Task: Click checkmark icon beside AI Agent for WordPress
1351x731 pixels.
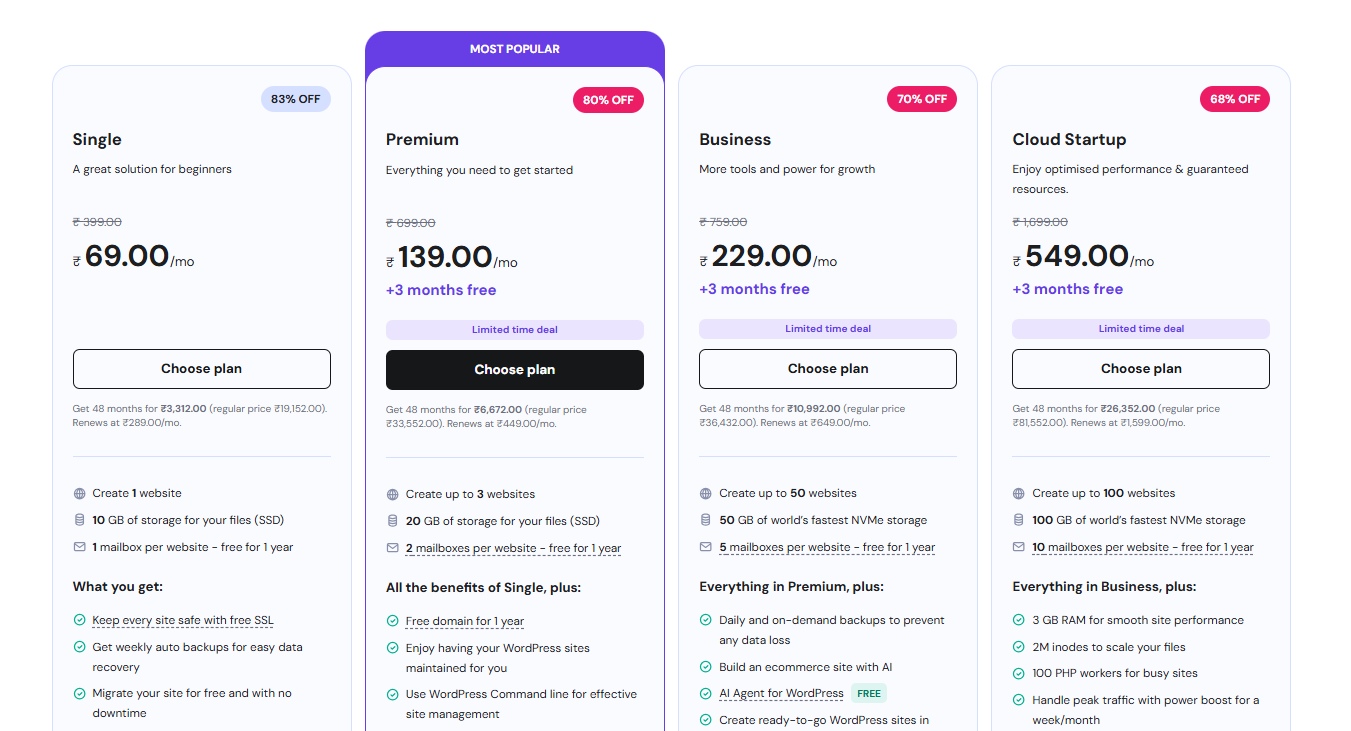Action: coord(706,694)
